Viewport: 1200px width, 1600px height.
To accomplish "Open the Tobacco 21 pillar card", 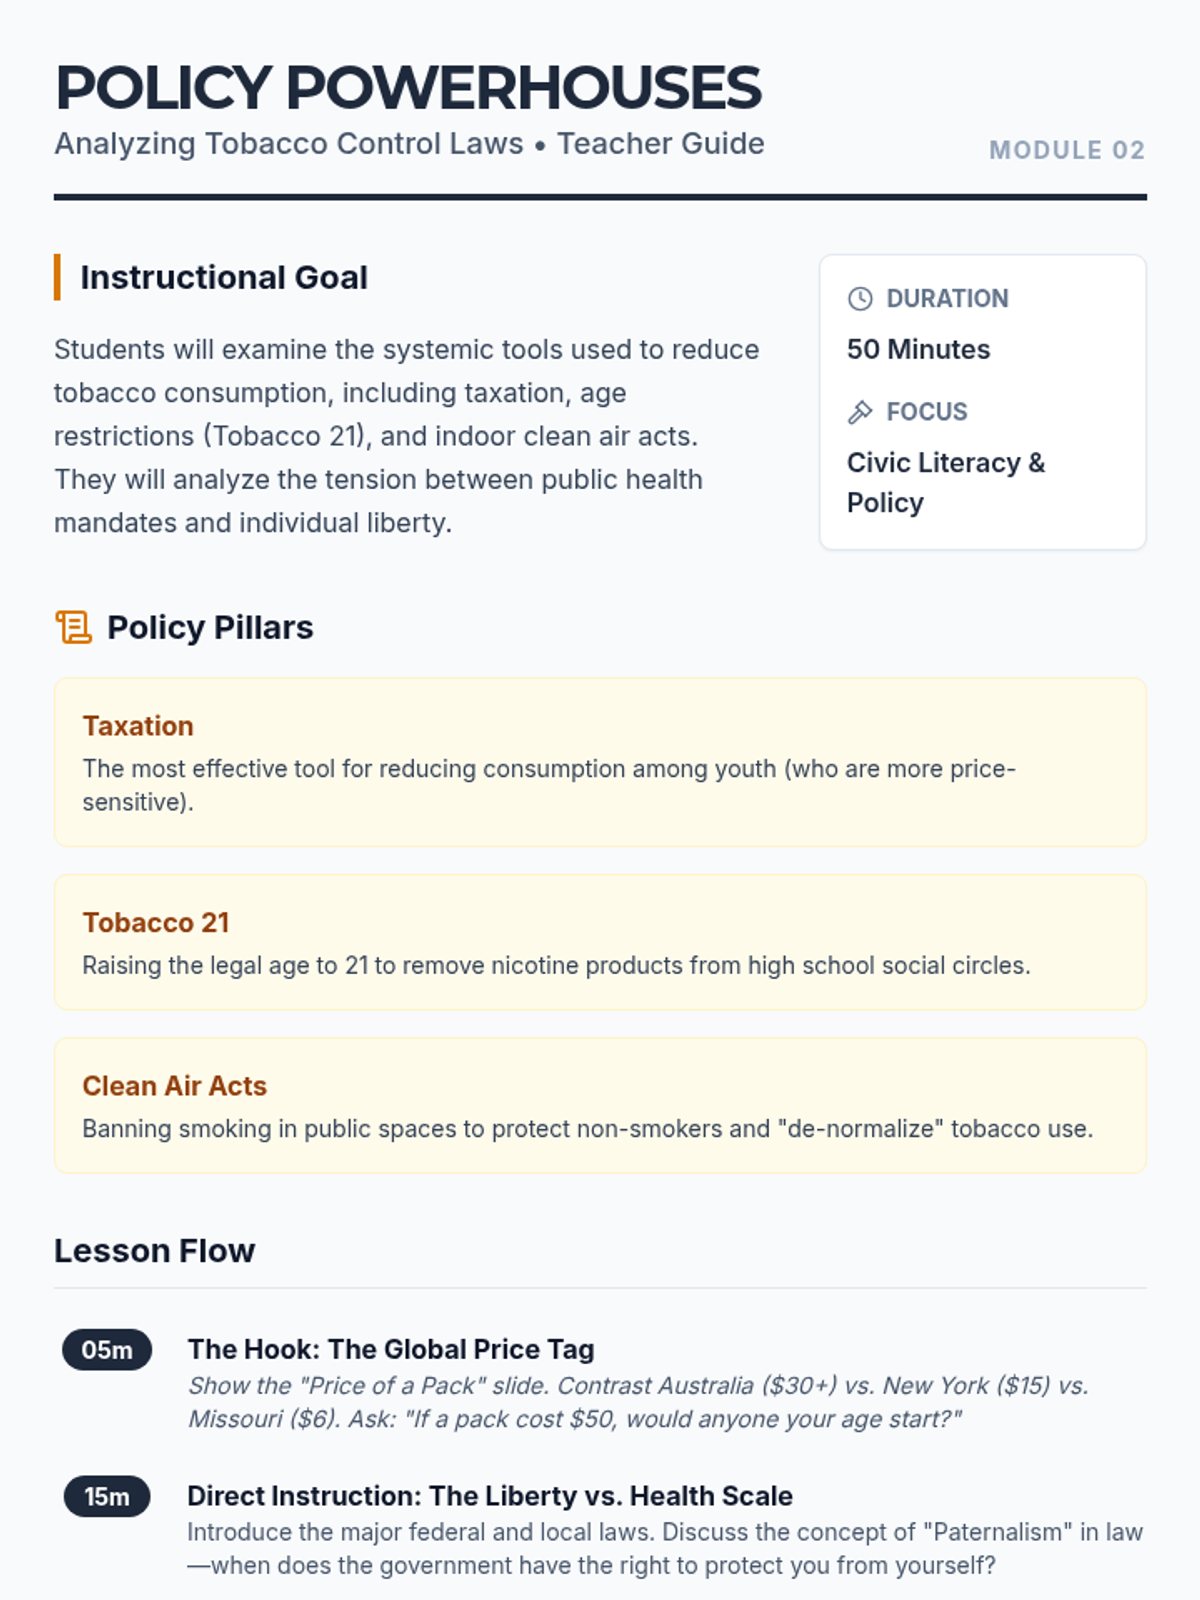I will point(600,942).
